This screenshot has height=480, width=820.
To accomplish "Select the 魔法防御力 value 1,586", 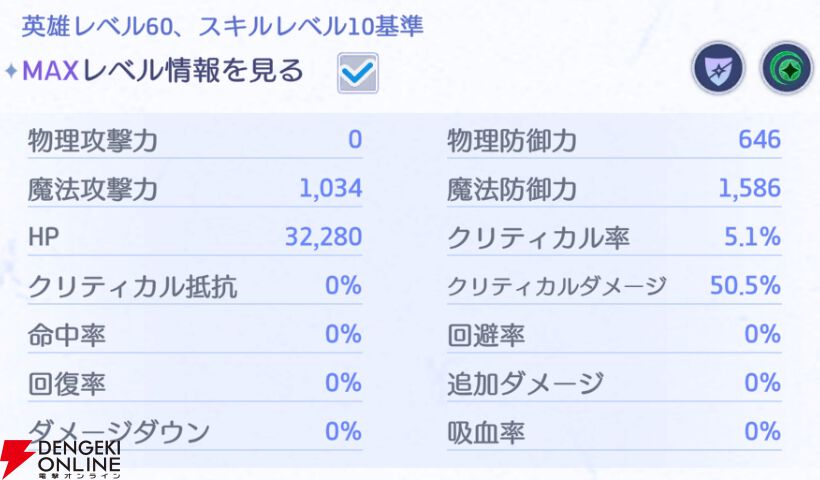I will (749, 188).
